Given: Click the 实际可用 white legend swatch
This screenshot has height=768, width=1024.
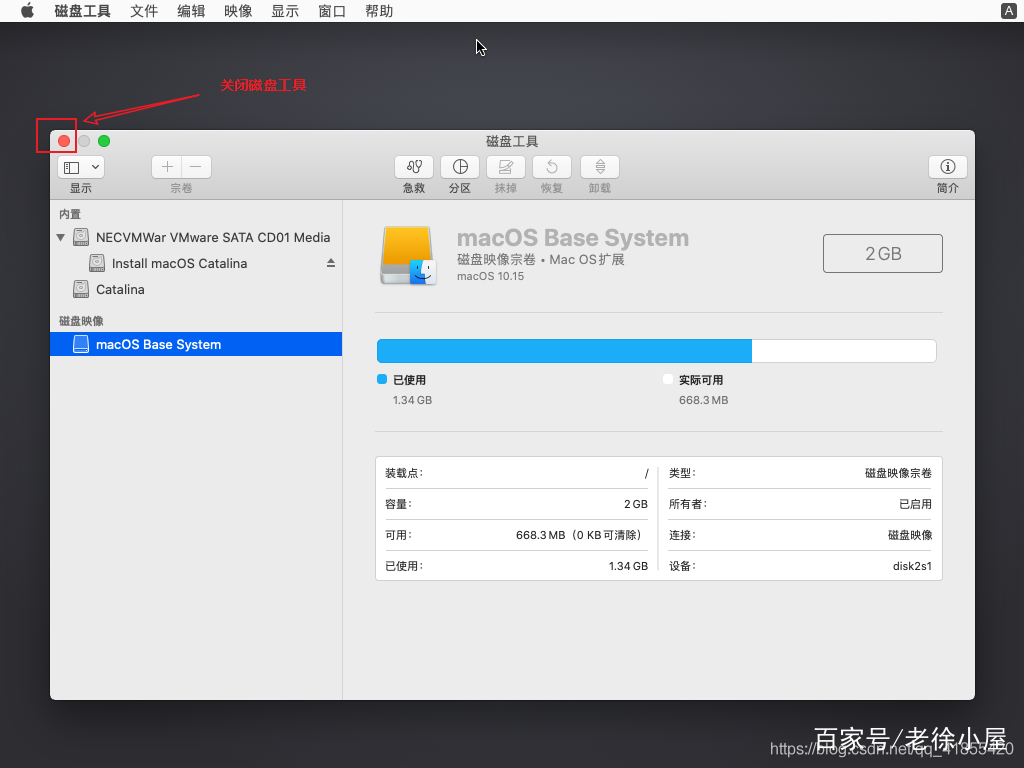Looking at the screenshot, I should tap(667, 379).
